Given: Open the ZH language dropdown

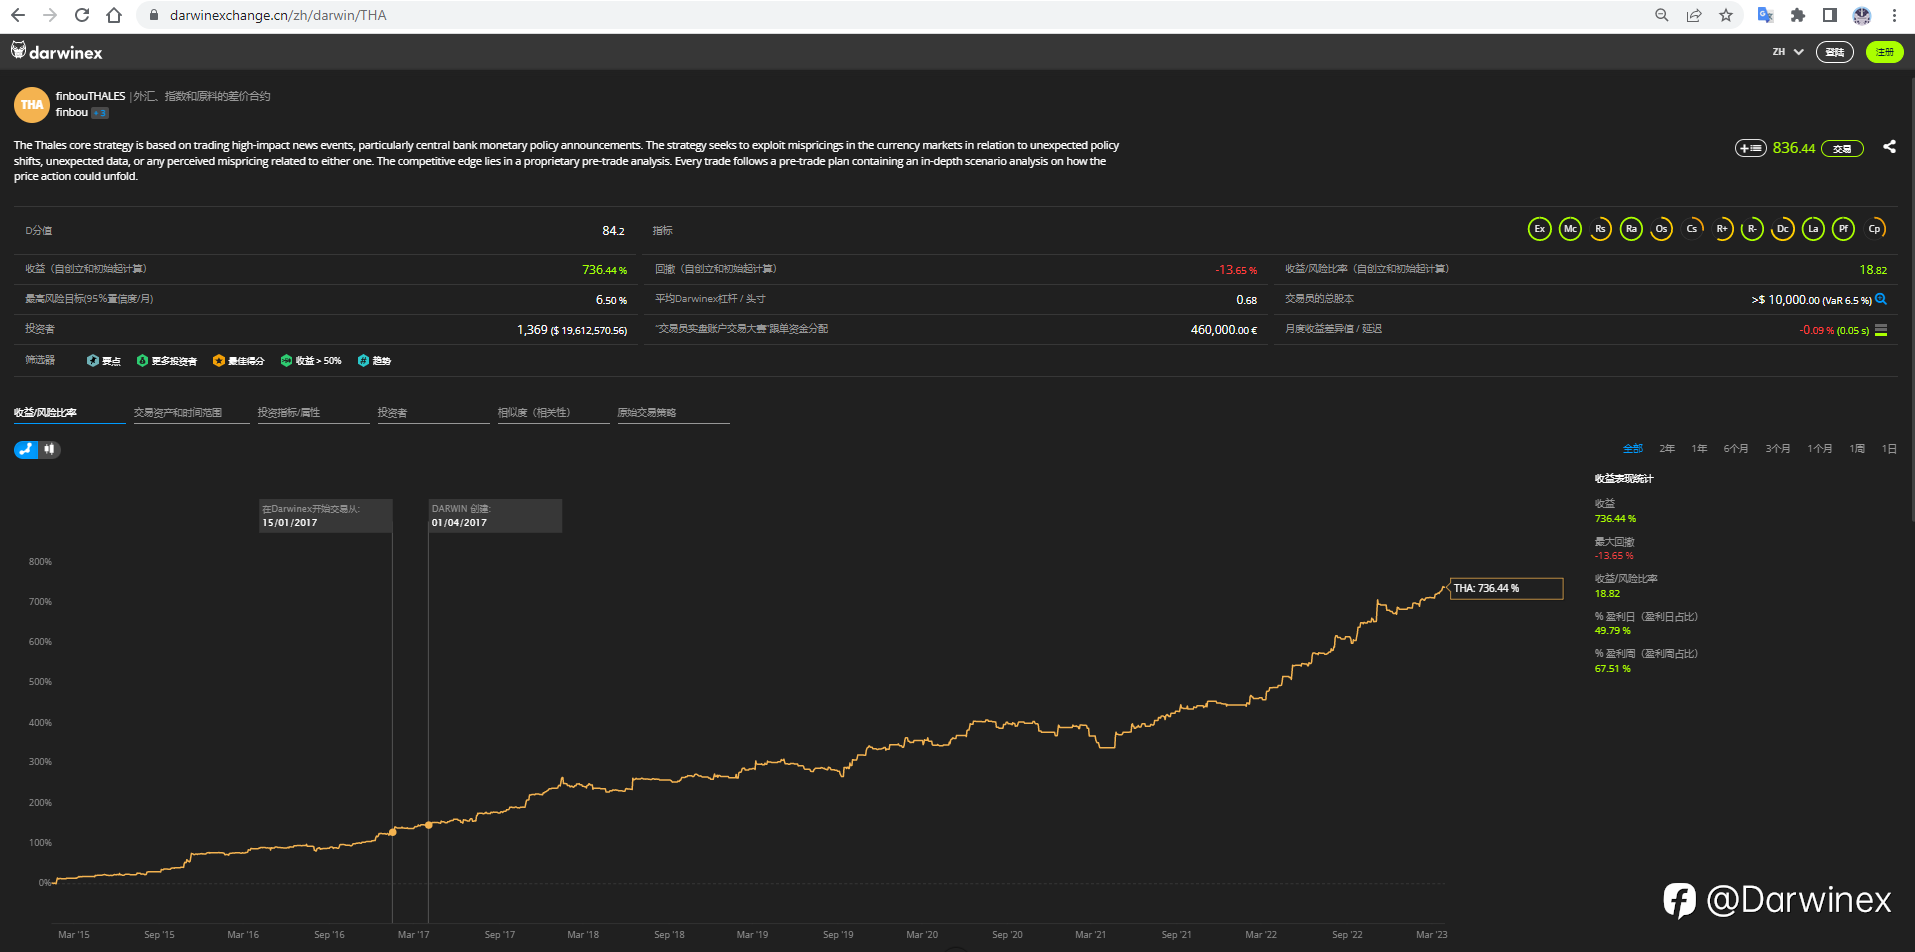Looking at the screenshot, I should (x=1788, y=52).
